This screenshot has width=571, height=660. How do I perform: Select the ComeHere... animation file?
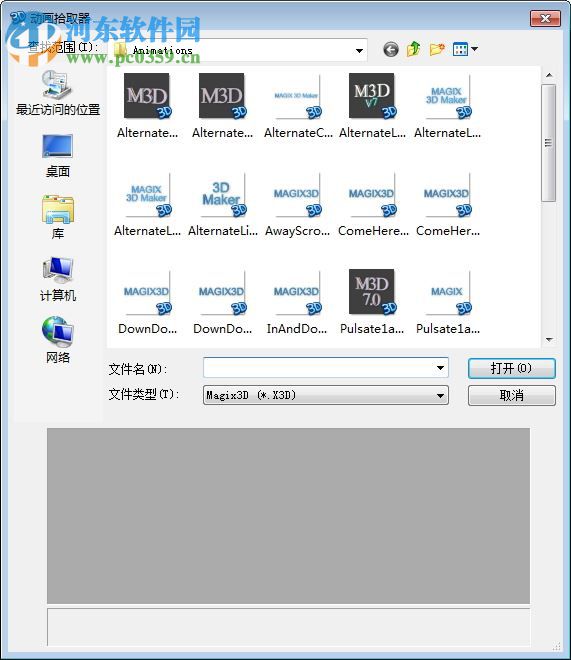pyautogui.click(x=373, y=205)
